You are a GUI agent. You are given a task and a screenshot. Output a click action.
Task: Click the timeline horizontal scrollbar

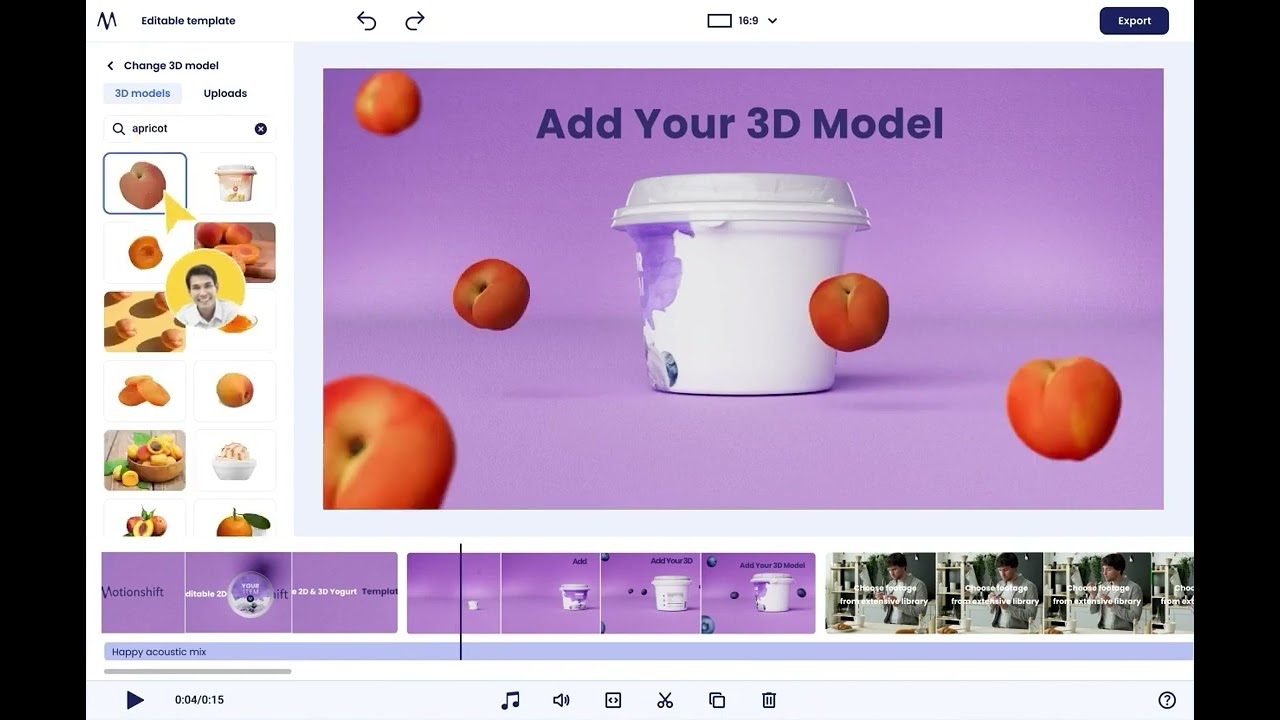pos(198,672)
